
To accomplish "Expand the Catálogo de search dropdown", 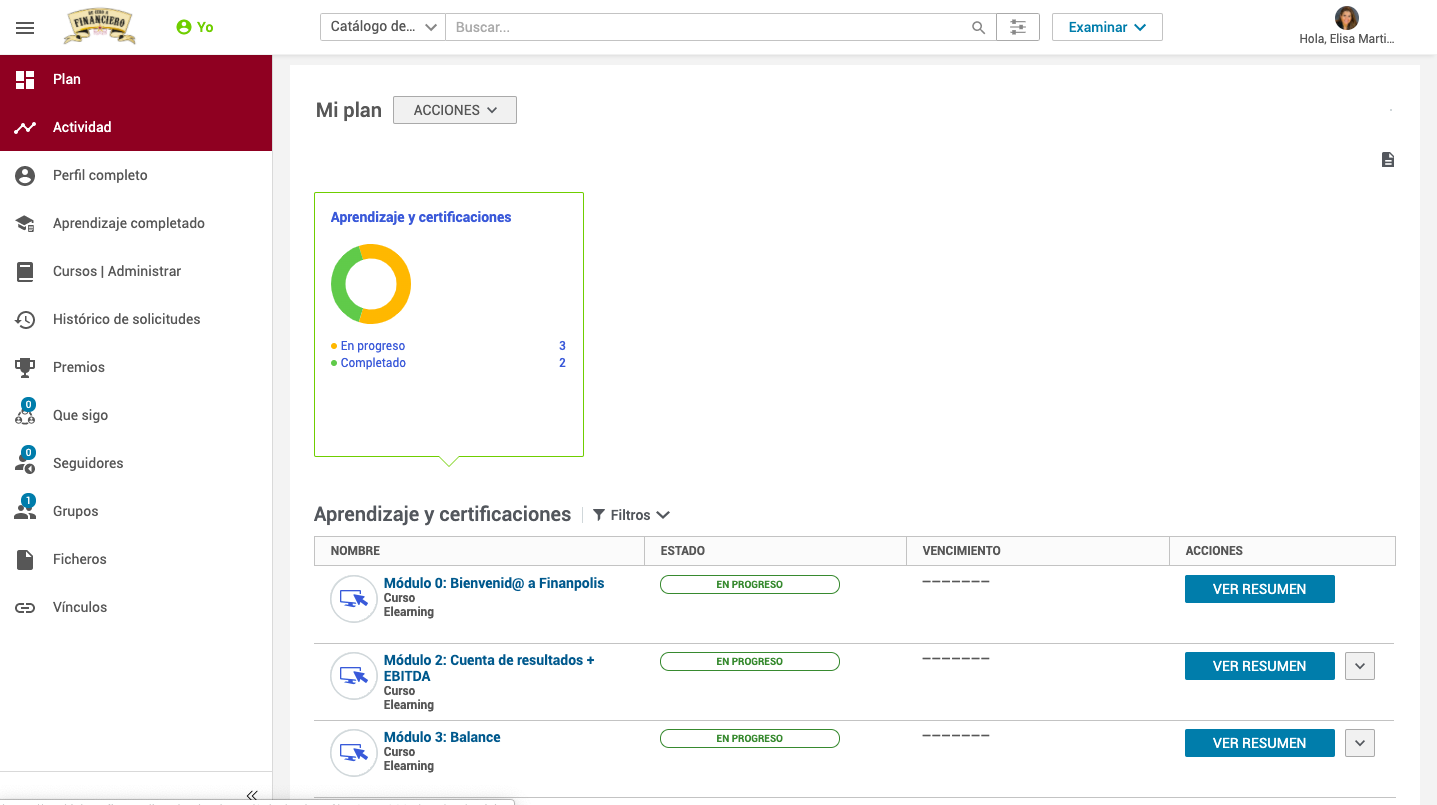I will pos(383,28).
